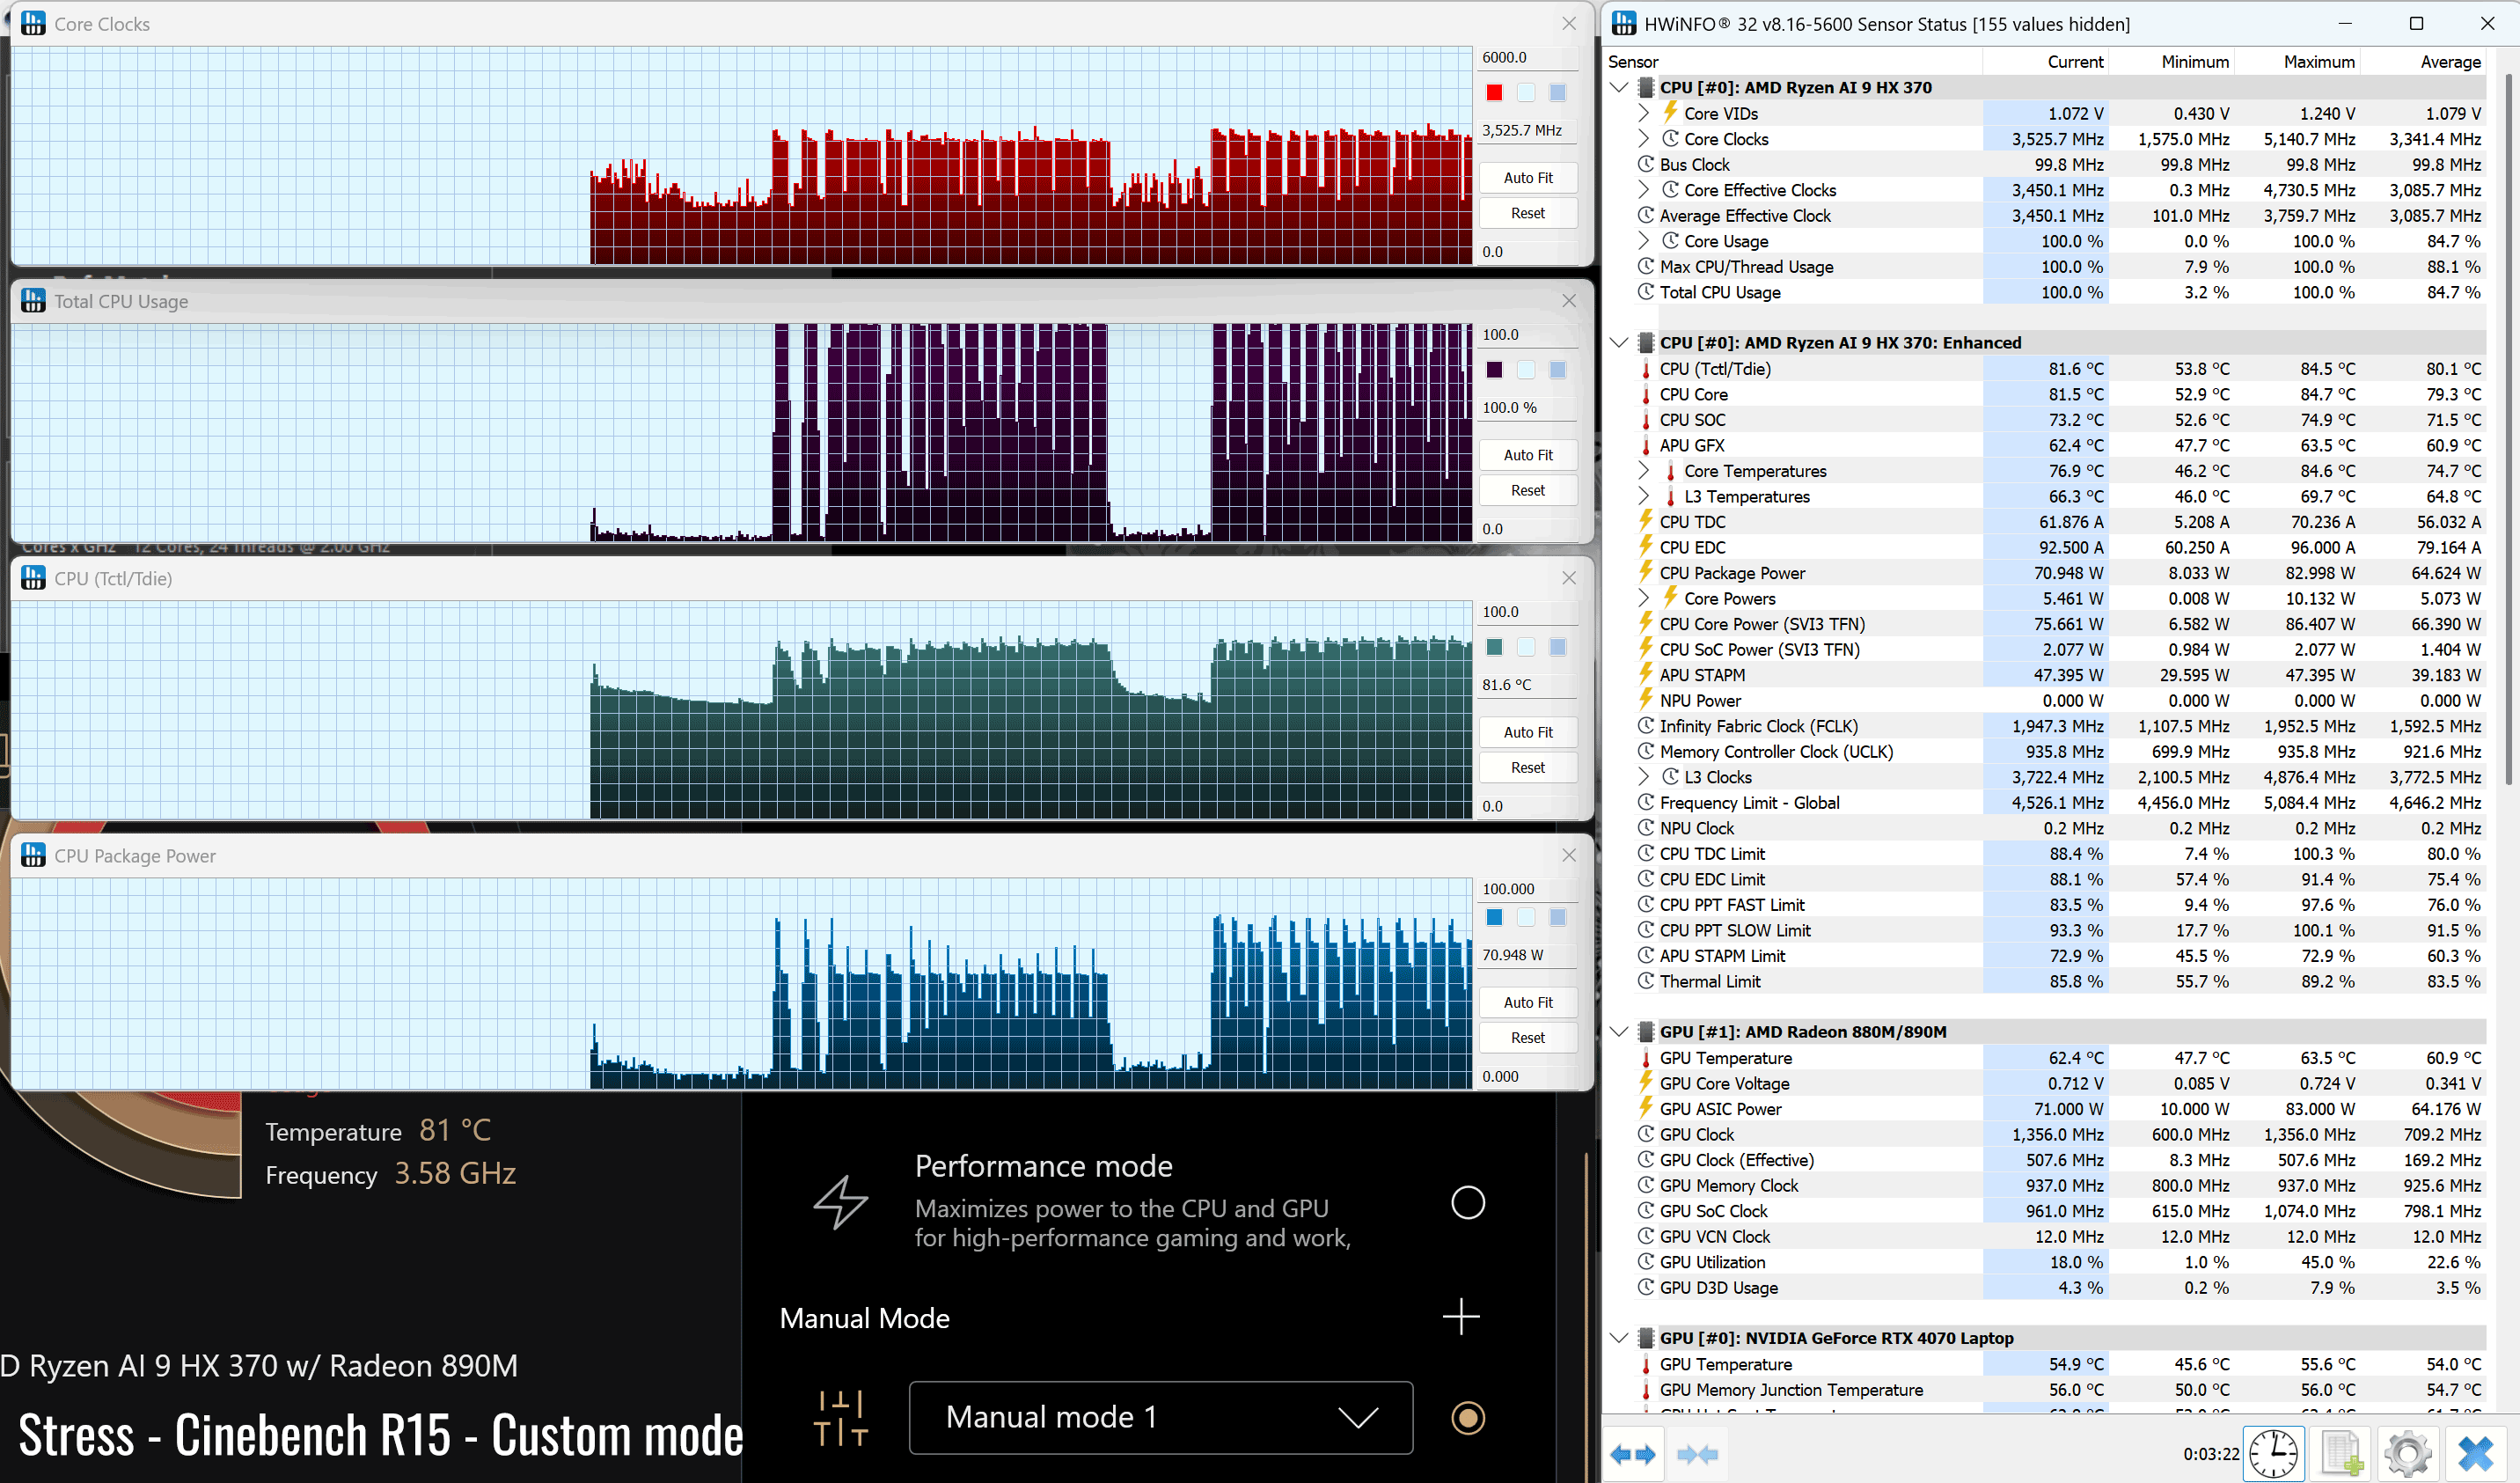Screen dimensions: 2520x1483
Task: Select the Total CPU Usage sensor row
Action: pyautogui.click(x=2045, y=292)
